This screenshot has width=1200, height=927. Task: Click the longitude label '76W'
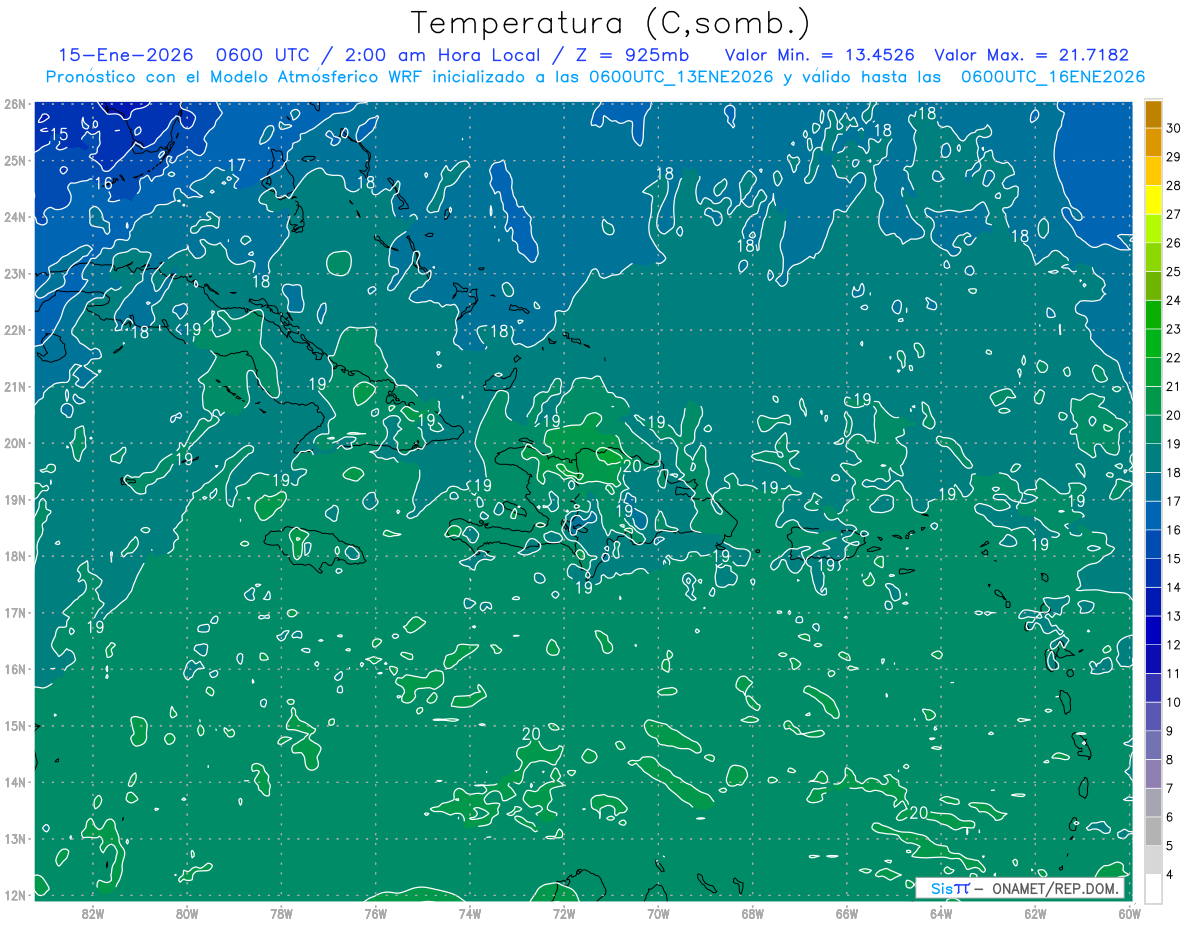click(x=376, y=913)
